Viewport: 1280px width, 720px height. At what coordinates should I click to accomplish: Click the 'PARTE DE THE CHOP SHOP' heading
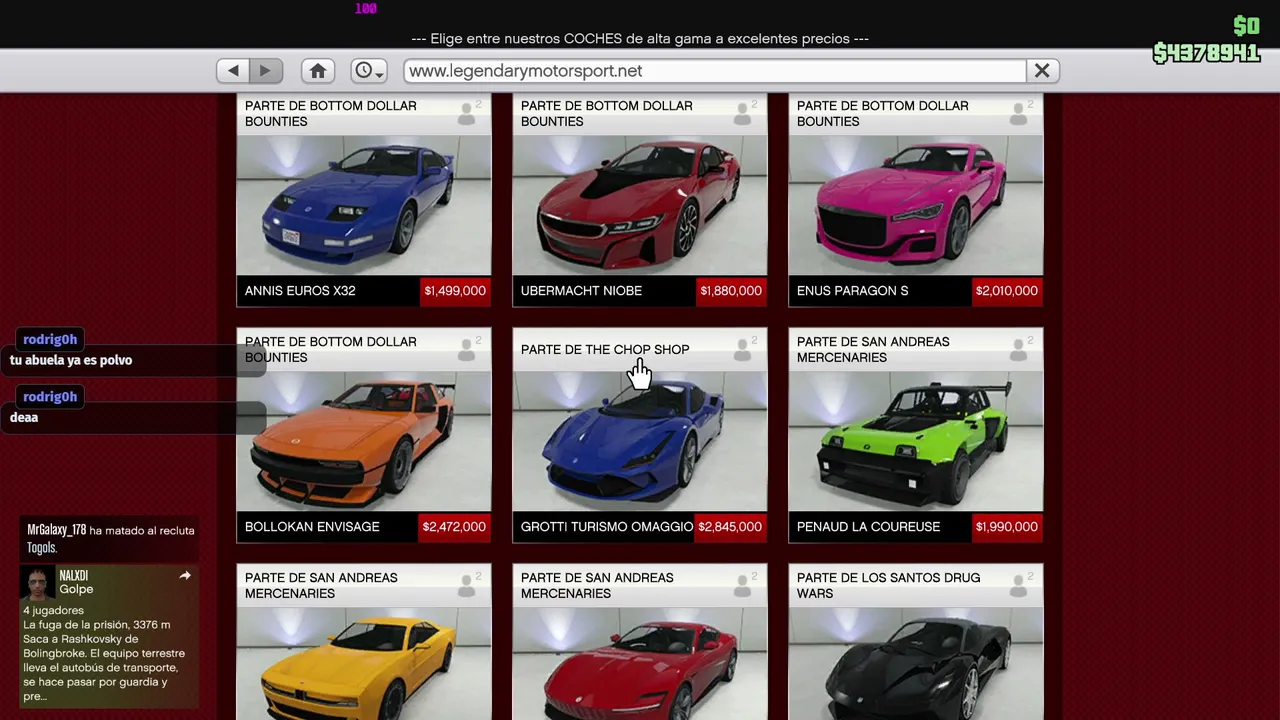[x=605, y=350]
